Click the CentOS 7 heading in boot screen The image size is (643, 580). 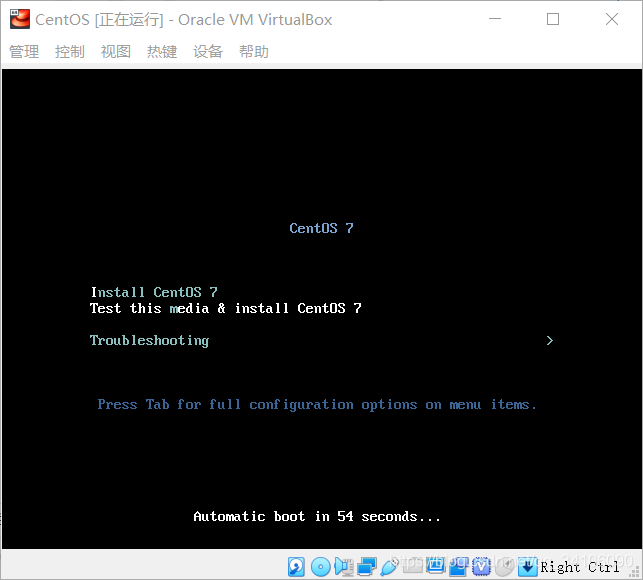pos(321,228)
